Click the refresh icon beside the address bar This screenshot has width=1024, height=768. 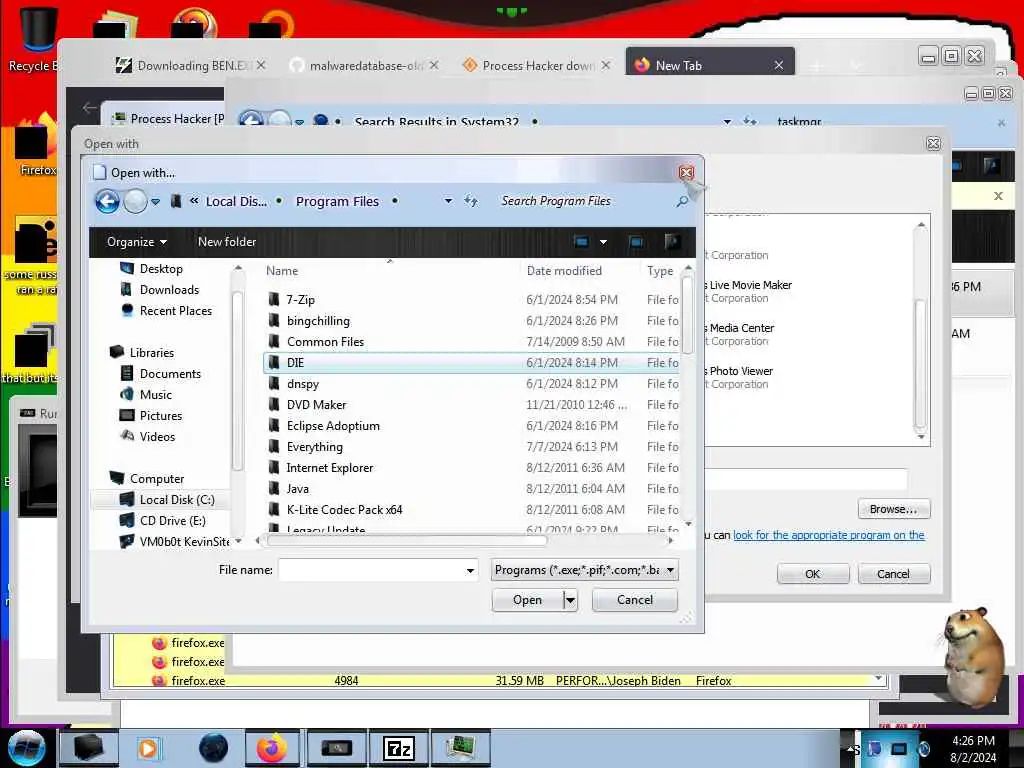[471, 201]
